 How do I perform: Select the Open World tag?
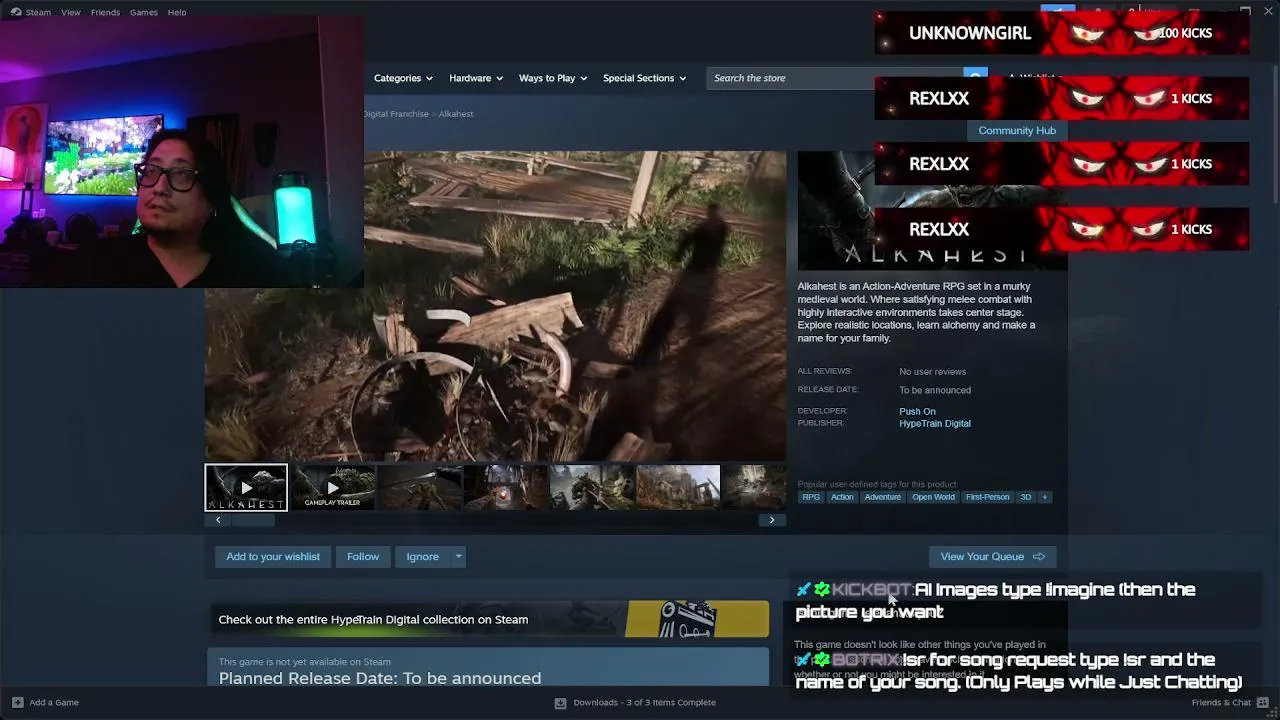point(933,497)
